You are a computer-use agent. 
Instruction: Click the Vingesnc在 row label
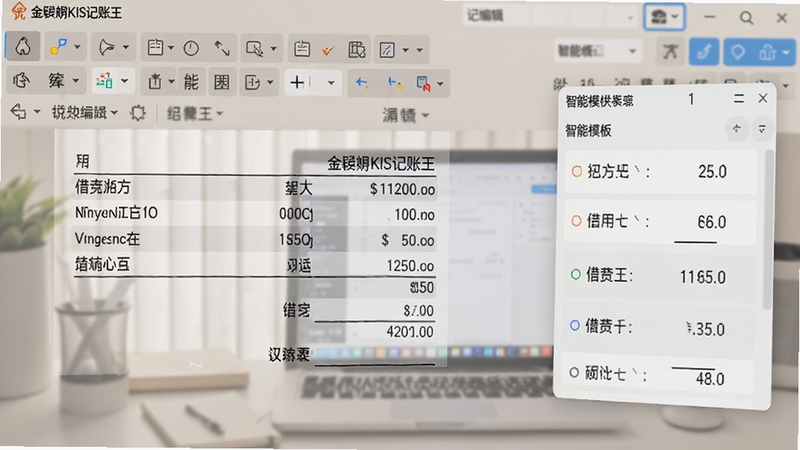(107, 239)
